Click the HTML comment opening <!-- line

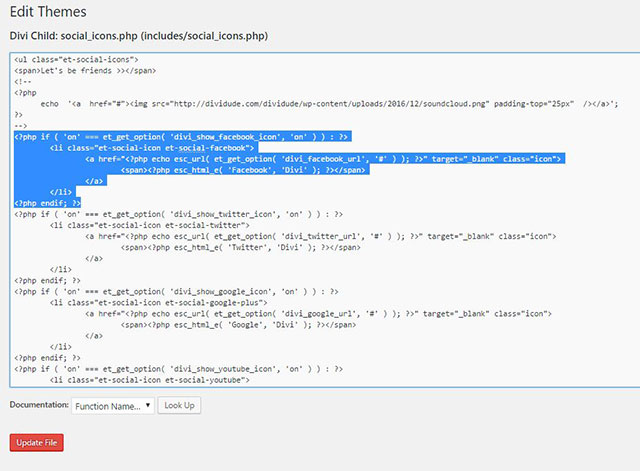(x=22, y=82)
